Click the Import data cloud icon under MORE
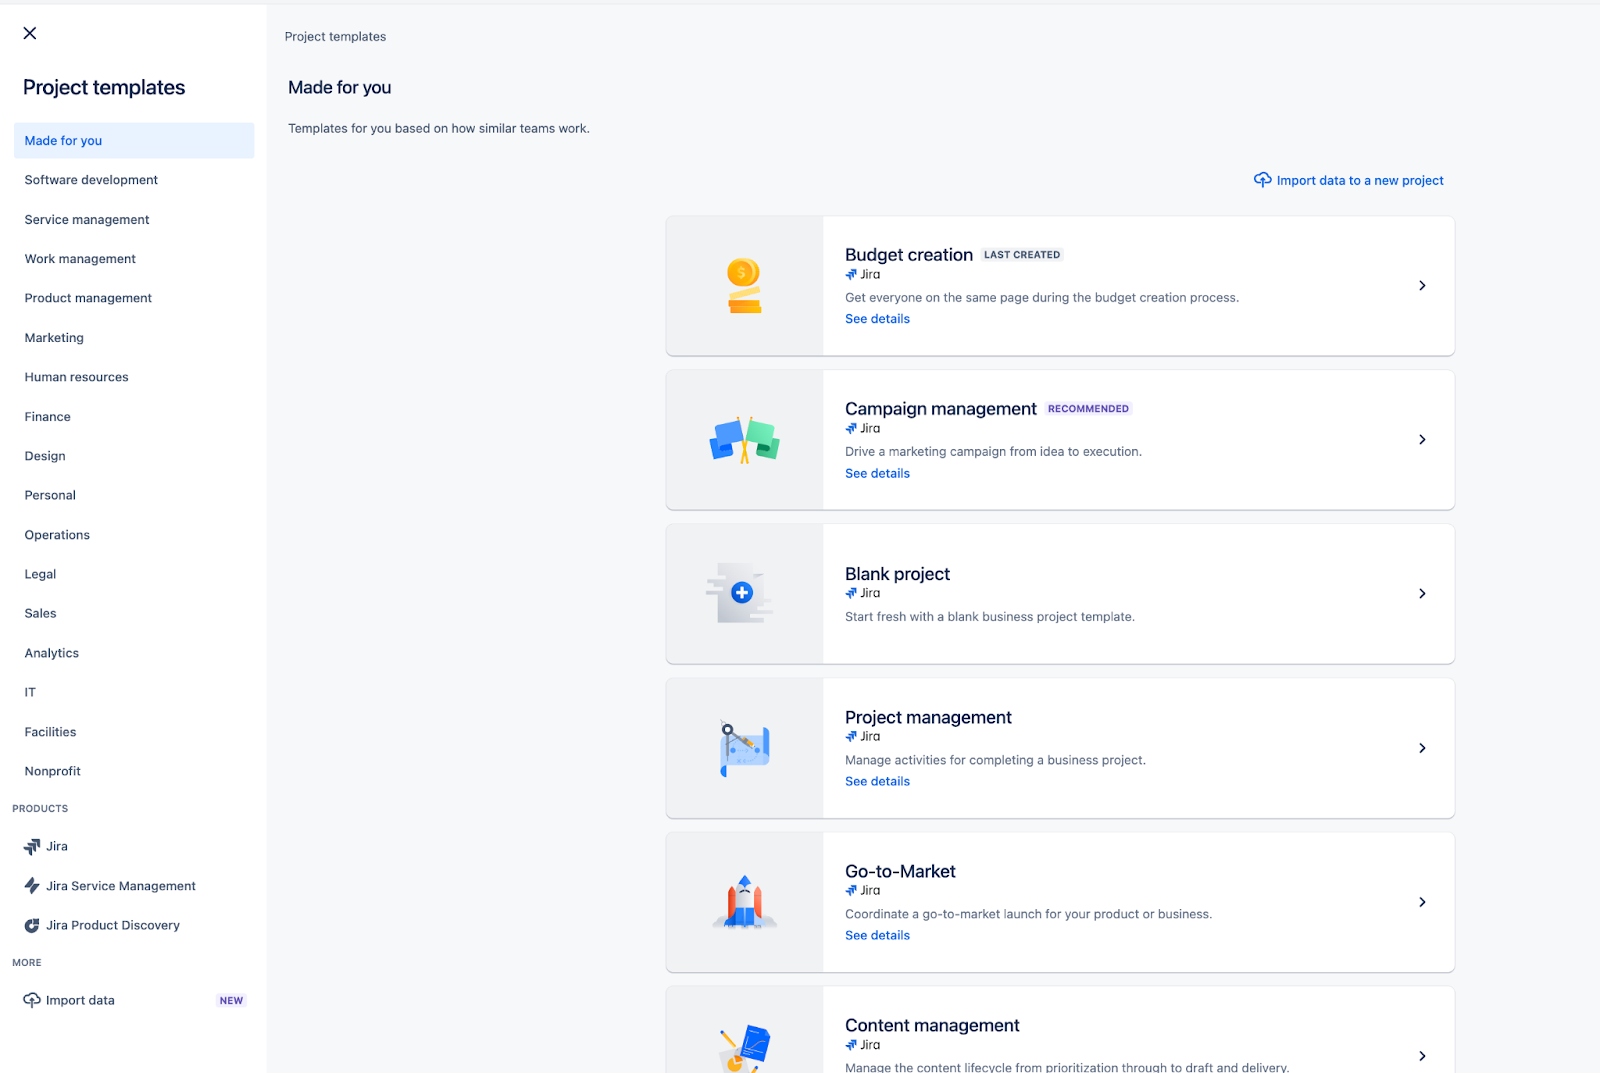This screenshot has width=1600, height=1073. pyautogui.click(x=30, y=999)
